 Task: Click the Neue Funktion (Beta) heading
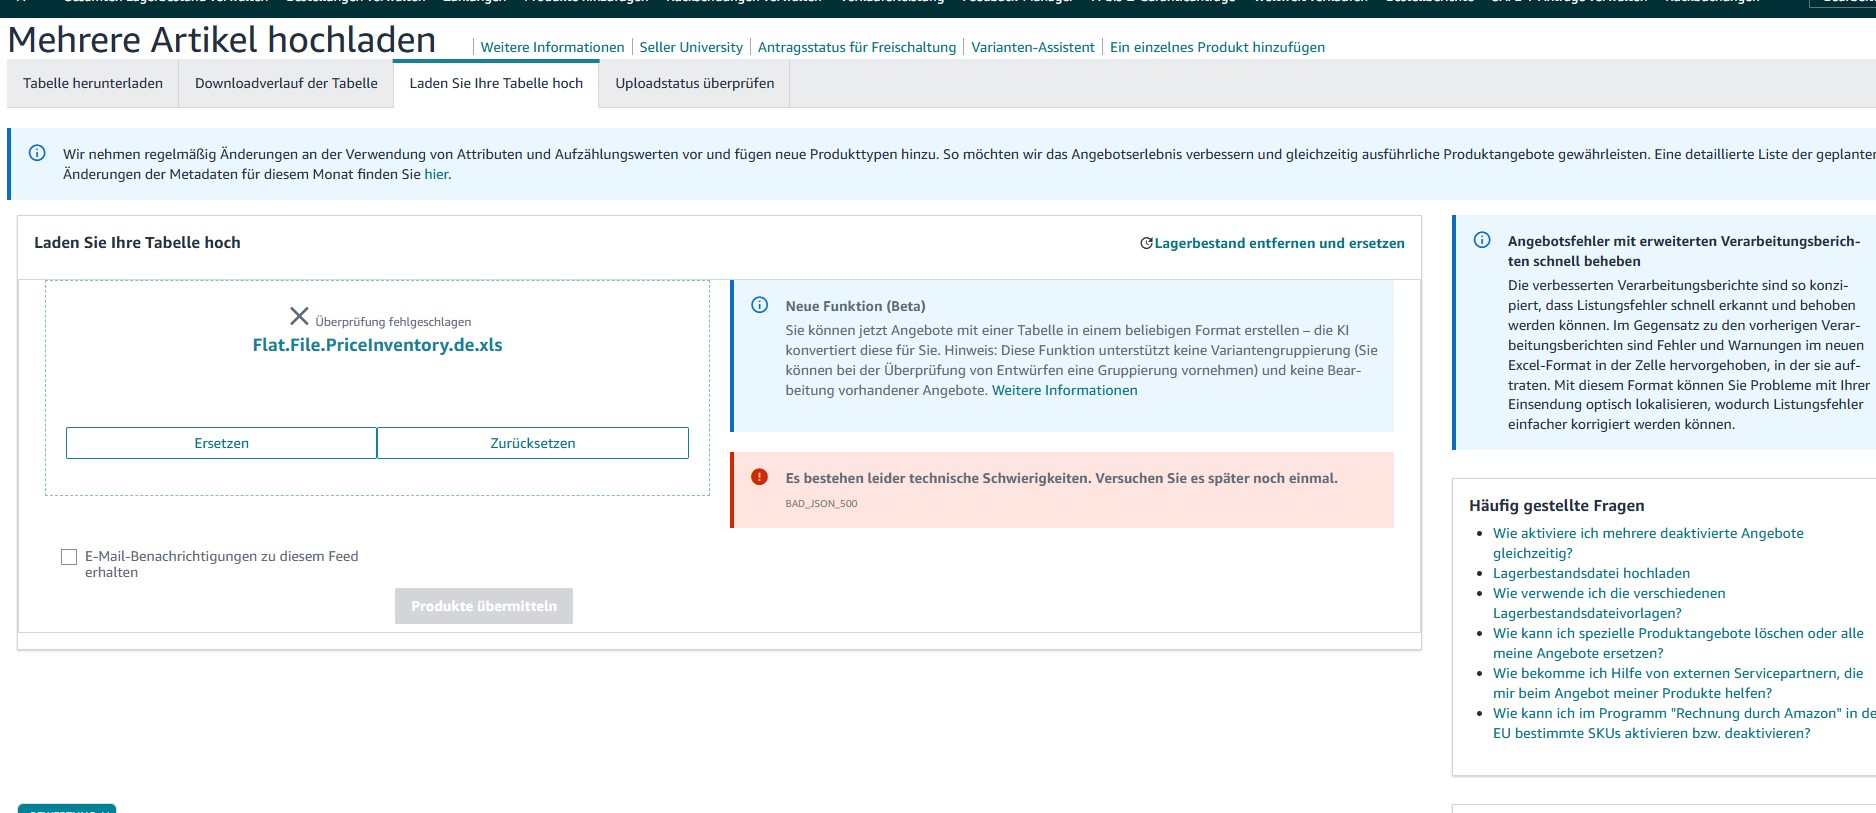pos(855,306)
